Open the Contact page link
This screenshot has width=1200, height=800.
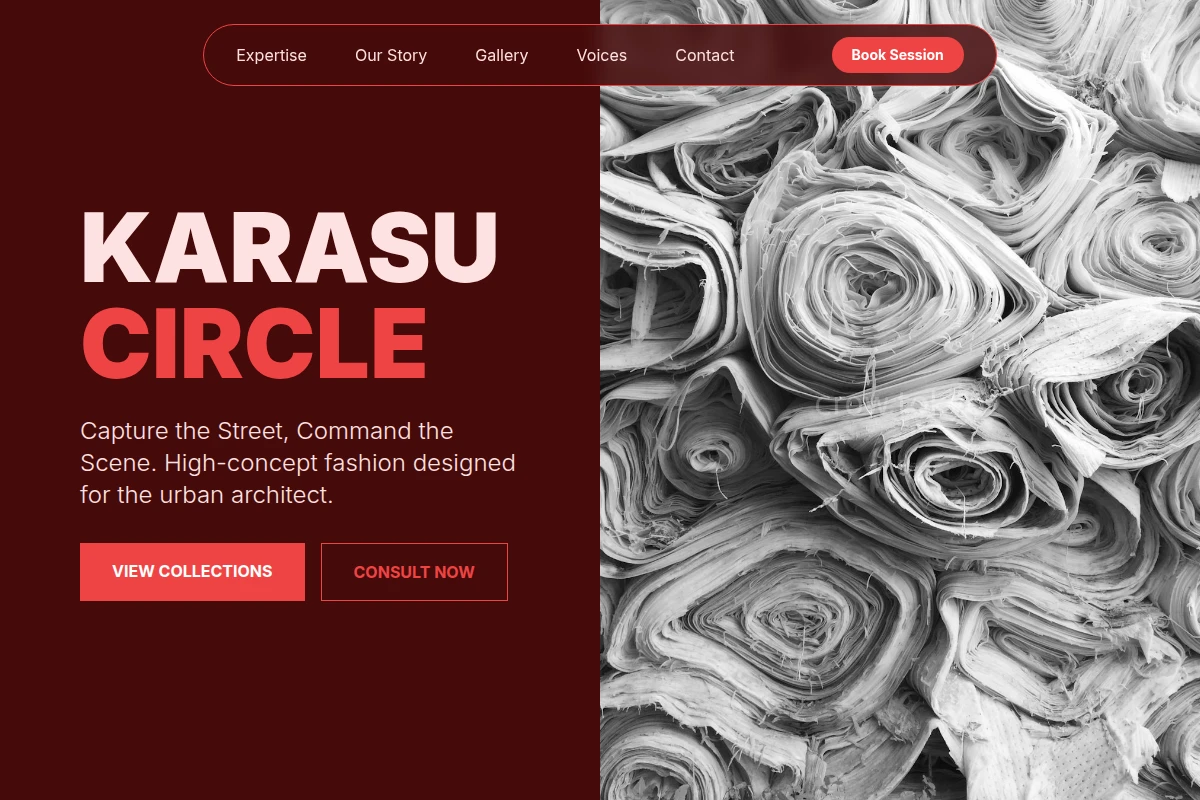[x=705, y=56]
